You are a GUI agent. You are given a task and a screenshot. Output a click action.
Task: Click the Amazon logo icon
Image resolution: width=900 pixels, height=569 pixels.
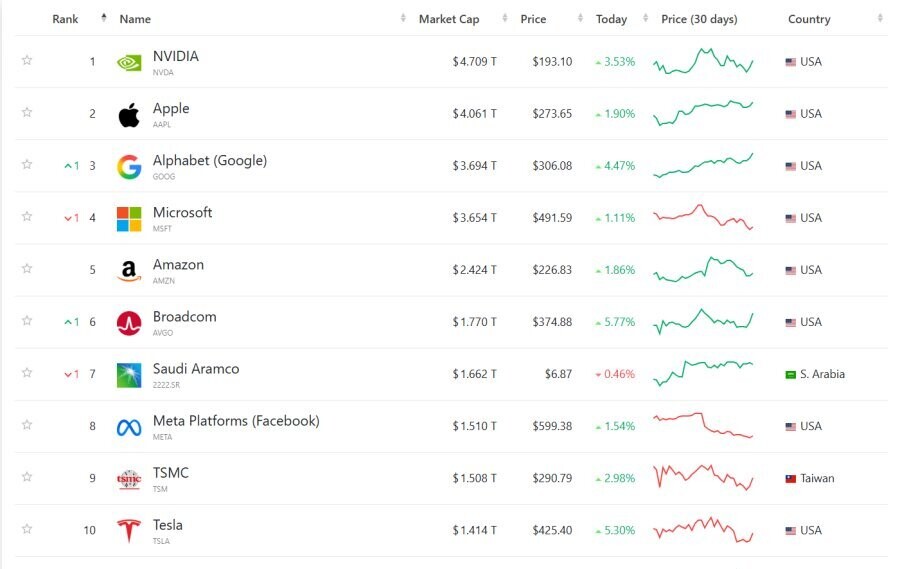click(129, 271)
